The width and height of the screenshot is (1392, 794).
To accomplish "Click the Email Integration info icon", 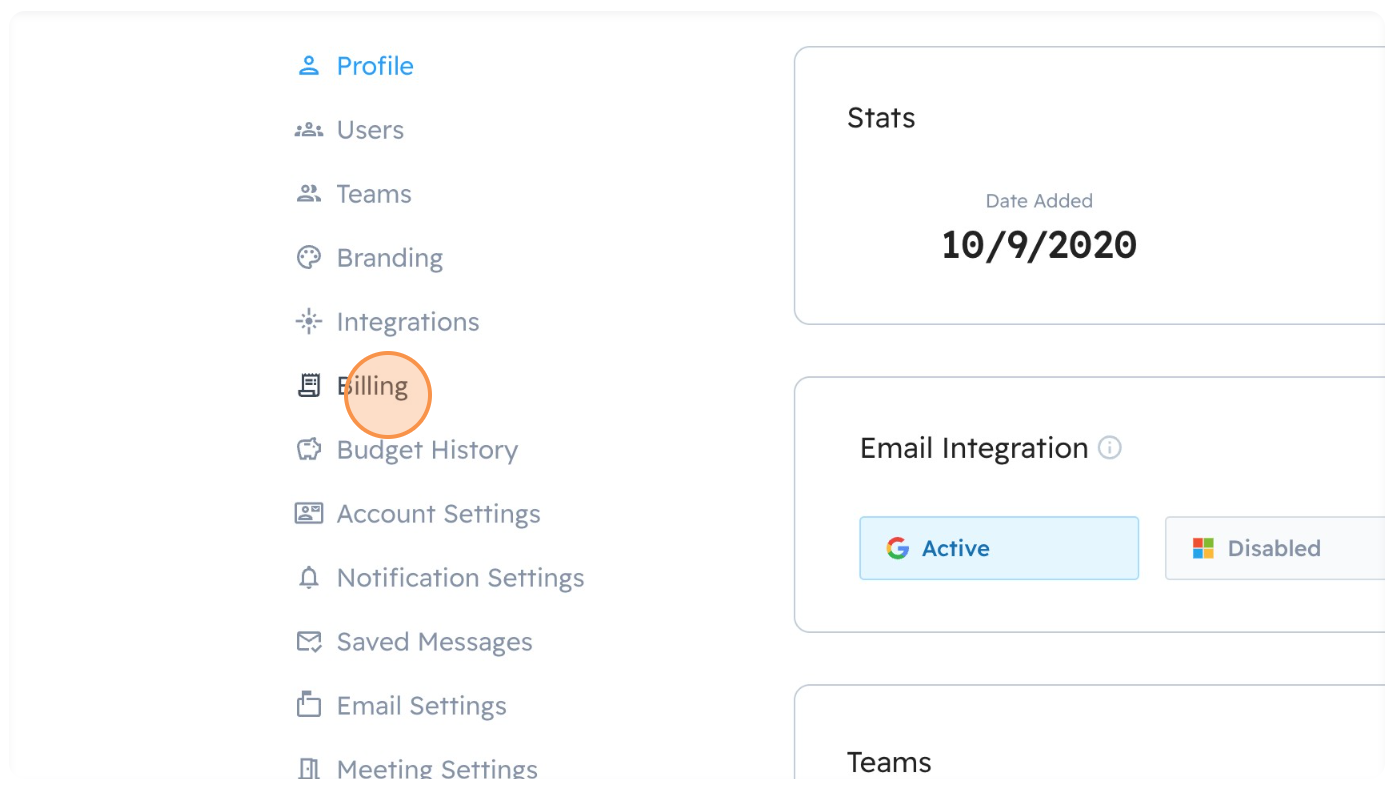I will pos(1110,448).
